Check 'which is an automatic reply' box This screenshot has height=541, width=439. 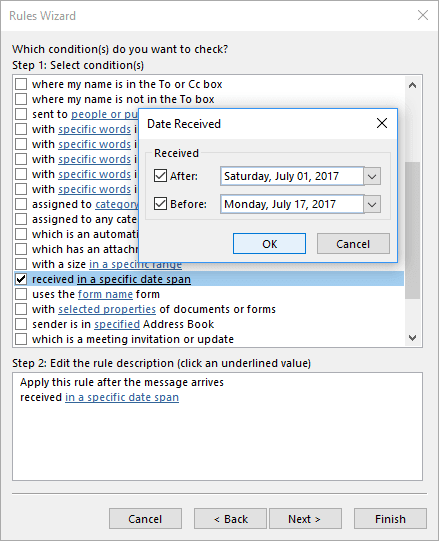[x=21, y=234]
